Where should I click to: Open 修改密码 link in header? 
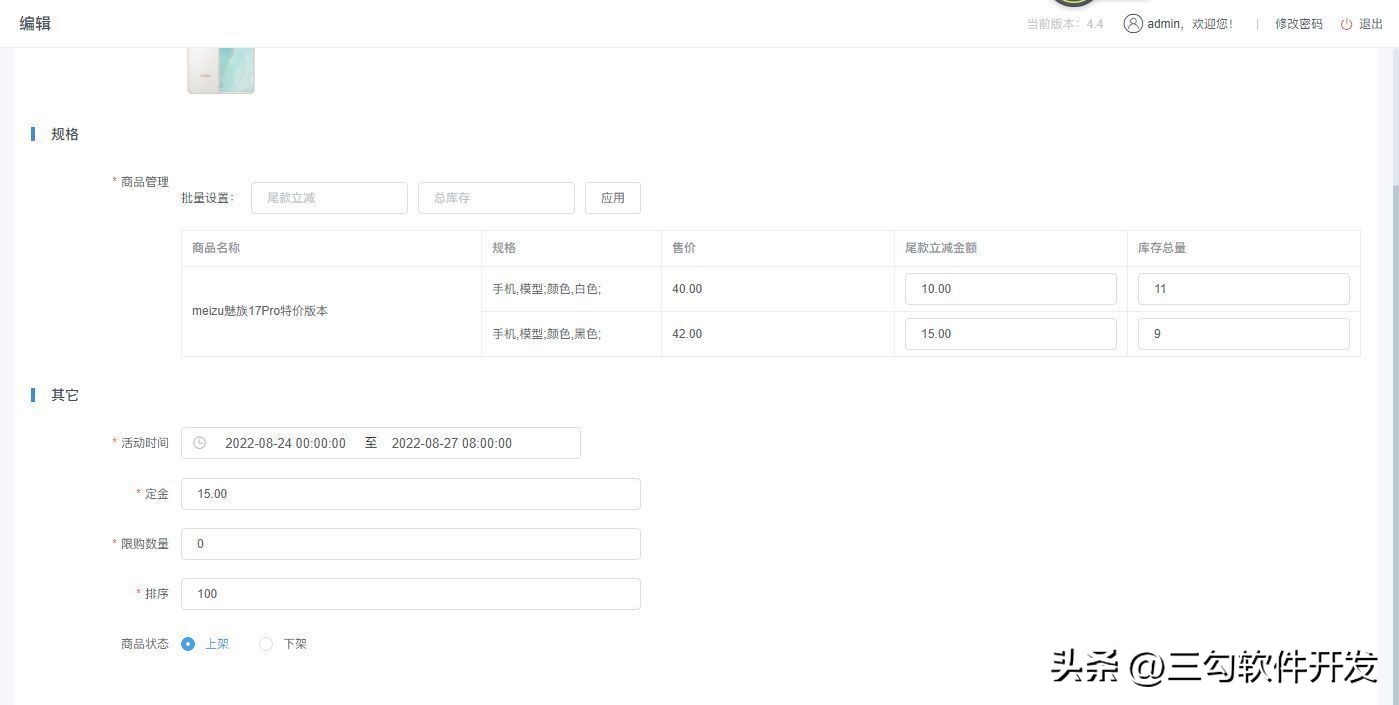tap(1298, 24)
